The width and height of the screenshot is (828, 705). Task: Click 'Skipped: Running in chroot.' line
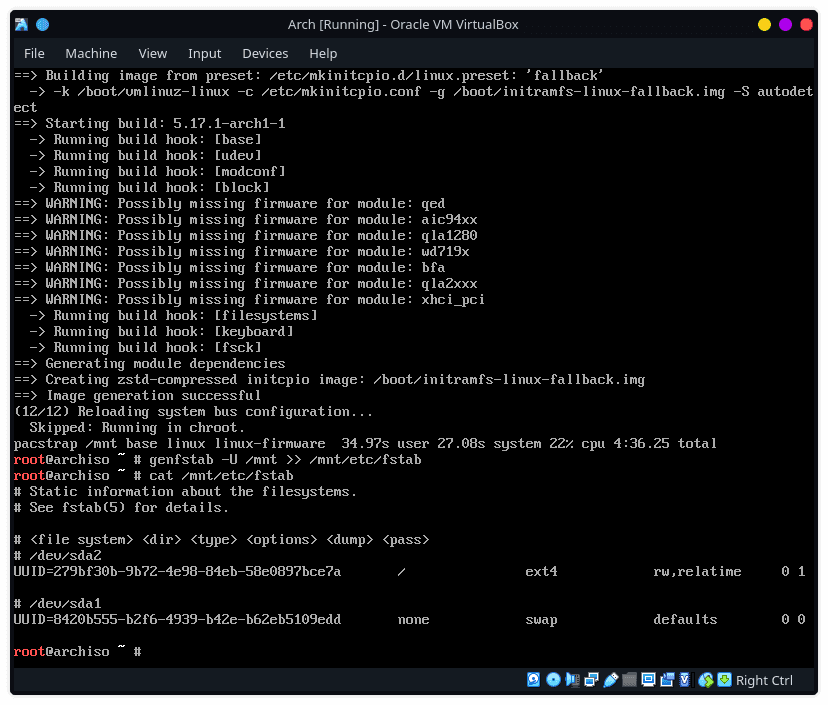pyautogui.click(x=137, y=427)
